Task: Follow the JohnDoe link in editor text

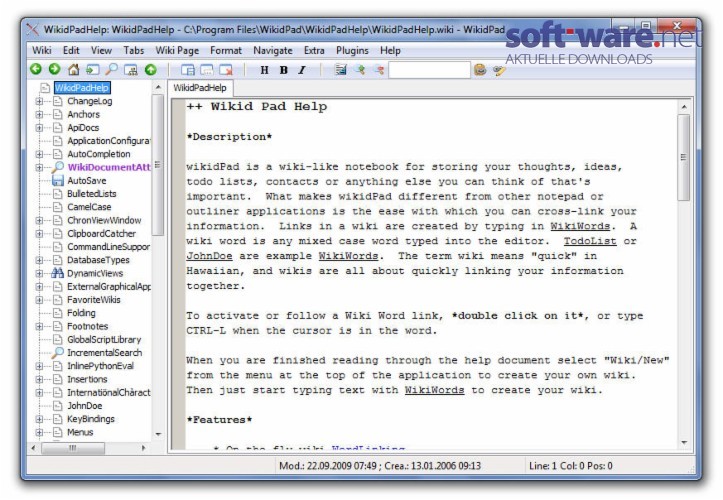Action: [x=209, y=256]
